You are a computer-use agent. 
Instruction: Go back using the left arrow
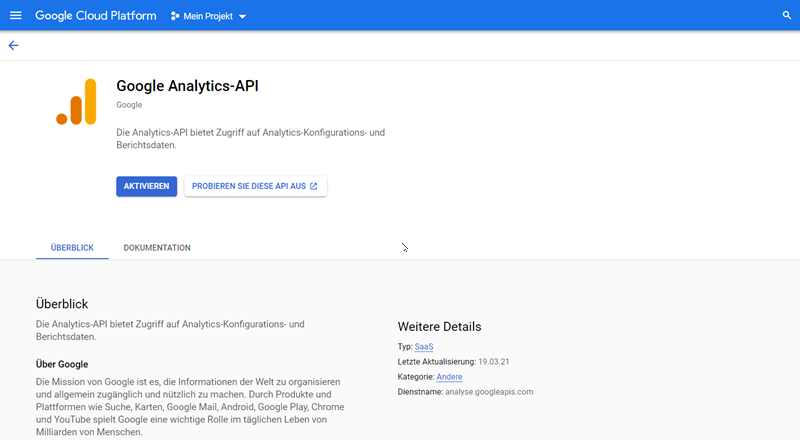click(13, 46)
